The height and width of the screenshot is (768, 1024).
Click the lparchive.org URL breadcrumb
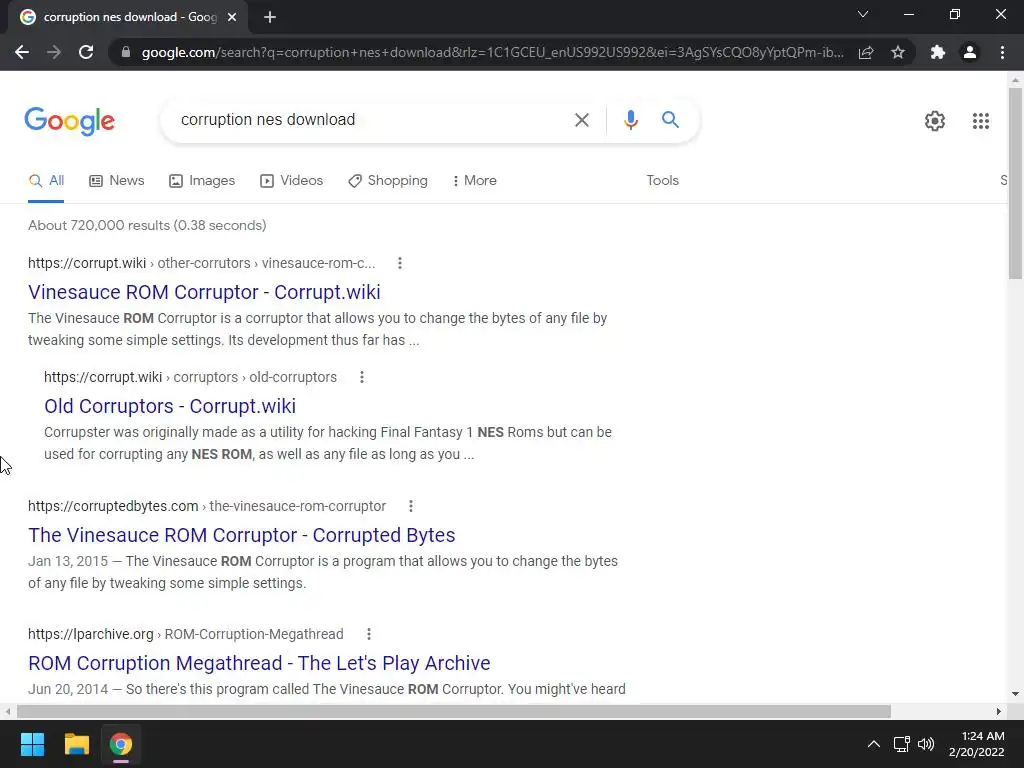(185, 634)
